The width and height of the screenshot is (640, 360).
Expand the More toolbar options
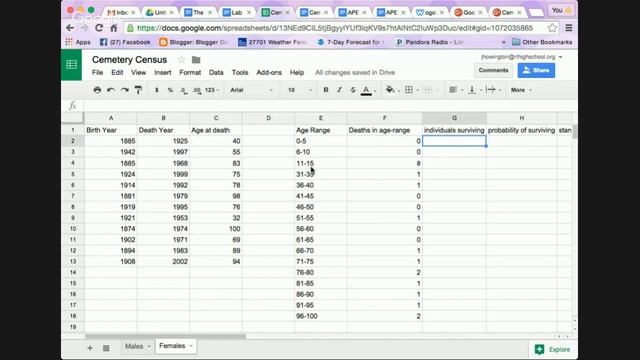pos(521,90)
